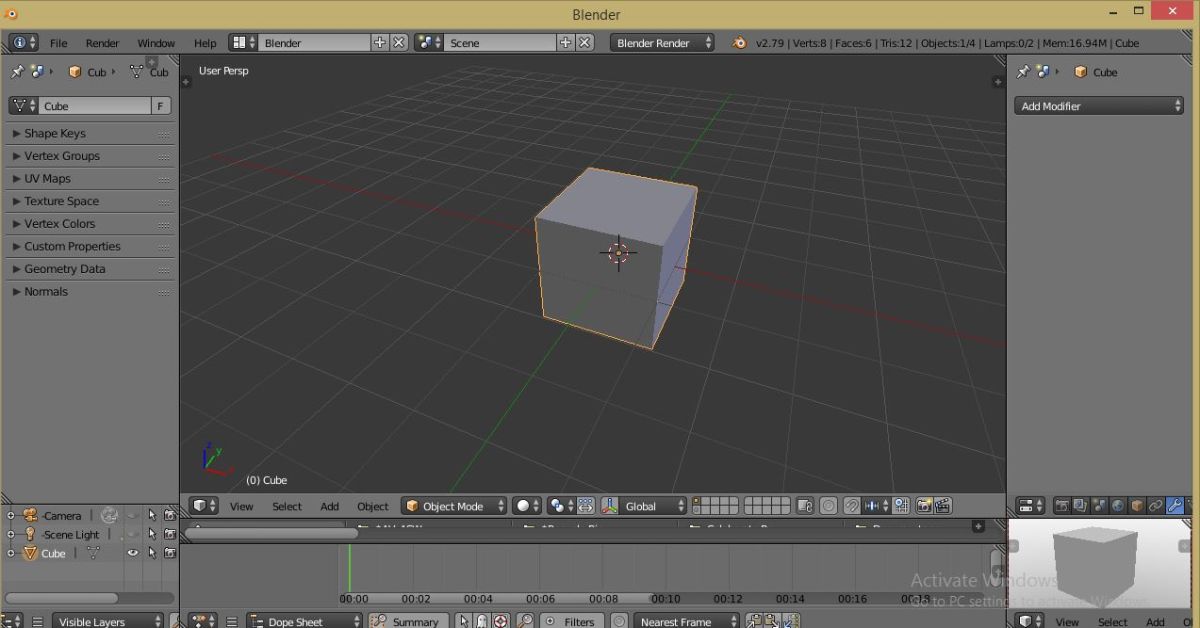Screen dimensions: 1200x628
Task: Open the 3D viewport Select menu
Action: tap(287, 506)
